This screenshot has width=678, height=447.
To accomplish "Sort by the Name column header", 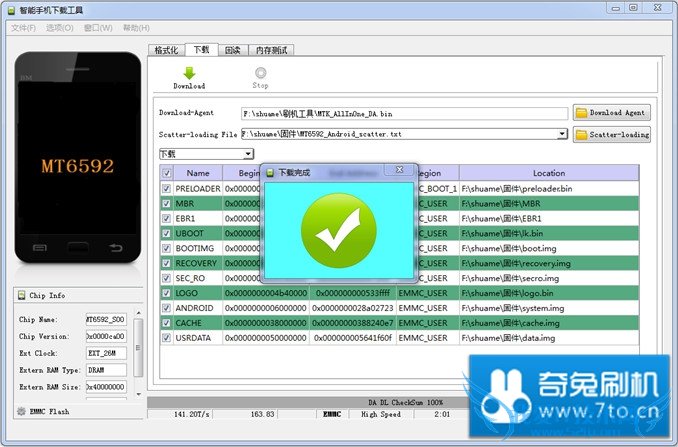I will tap(198, 173).
